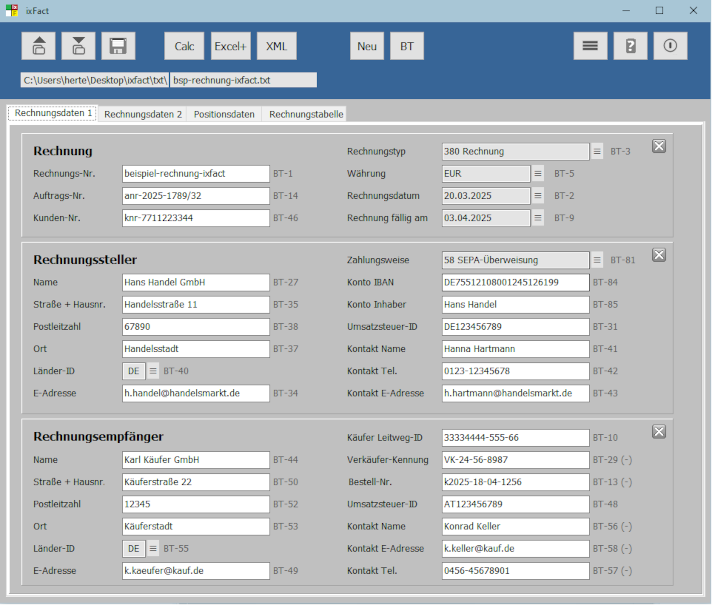Click the floppy disk save icon
The image size is (712, 605).
pos(119,46)
